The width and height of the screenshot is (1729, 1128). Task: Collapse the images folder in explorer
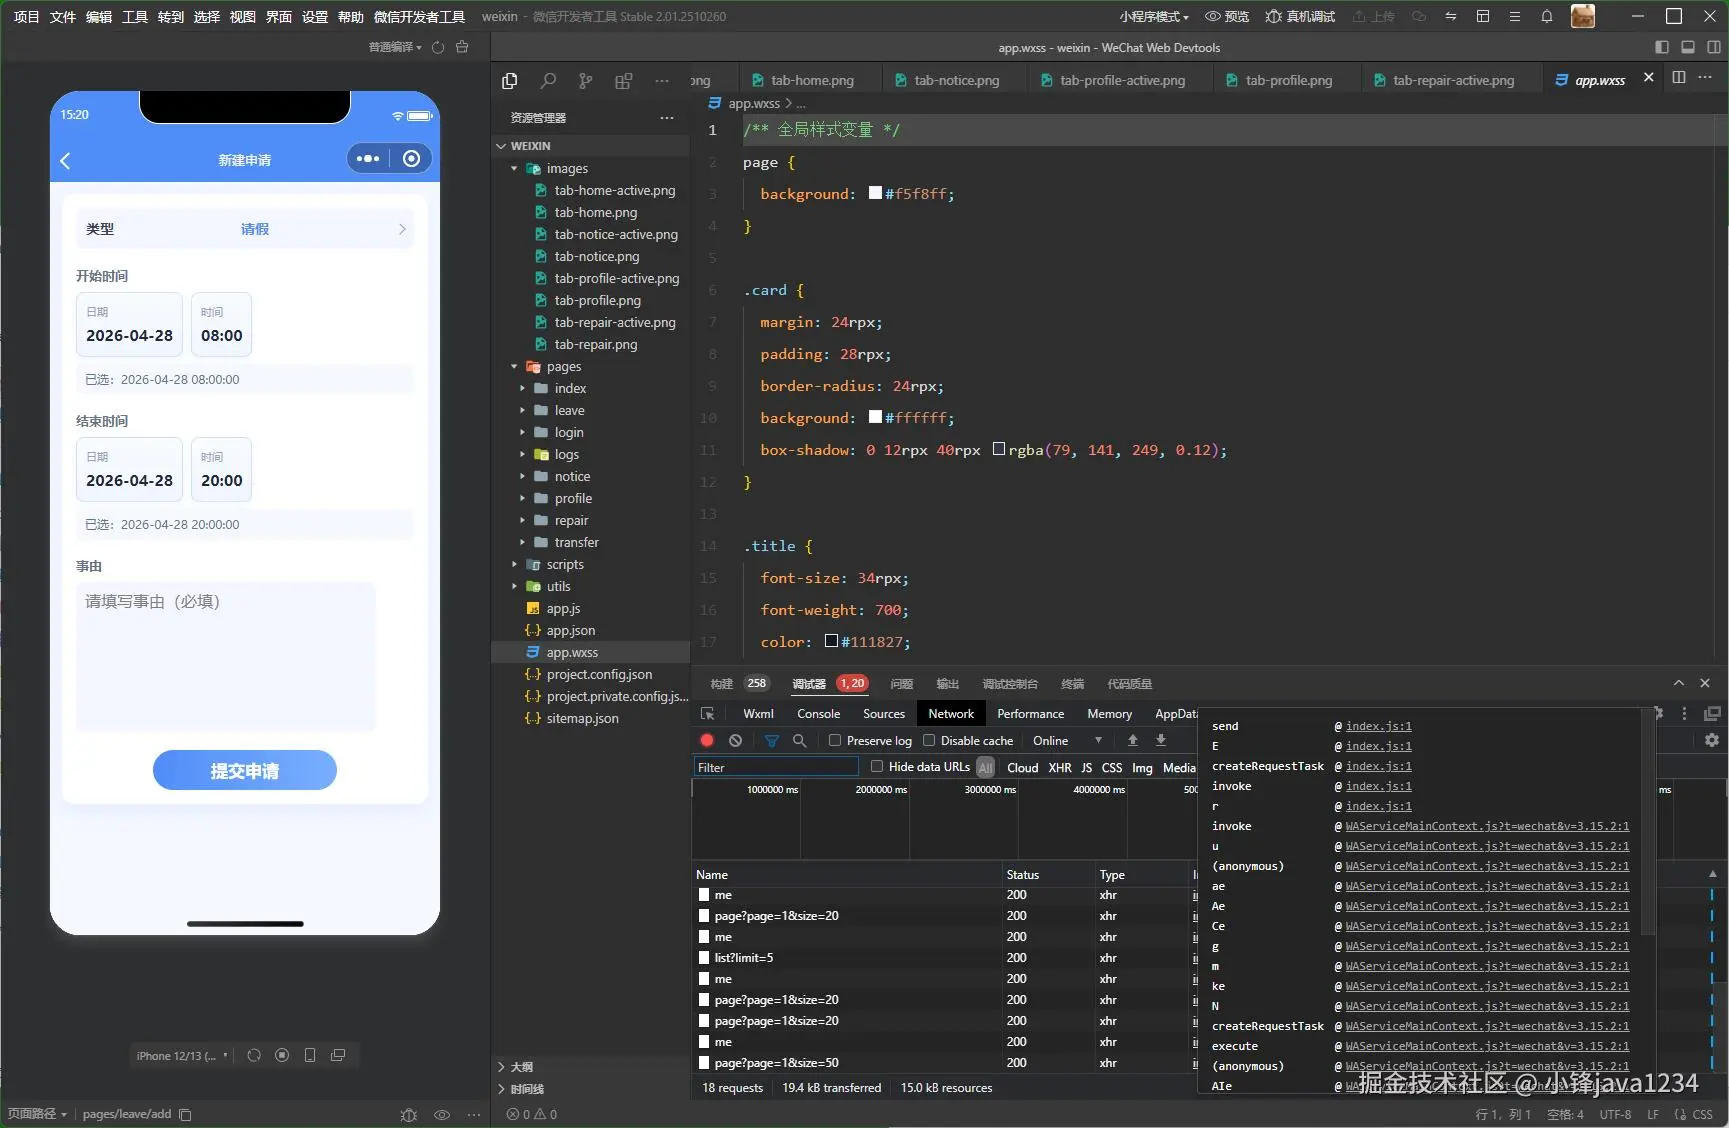click(x=566, y=169)
